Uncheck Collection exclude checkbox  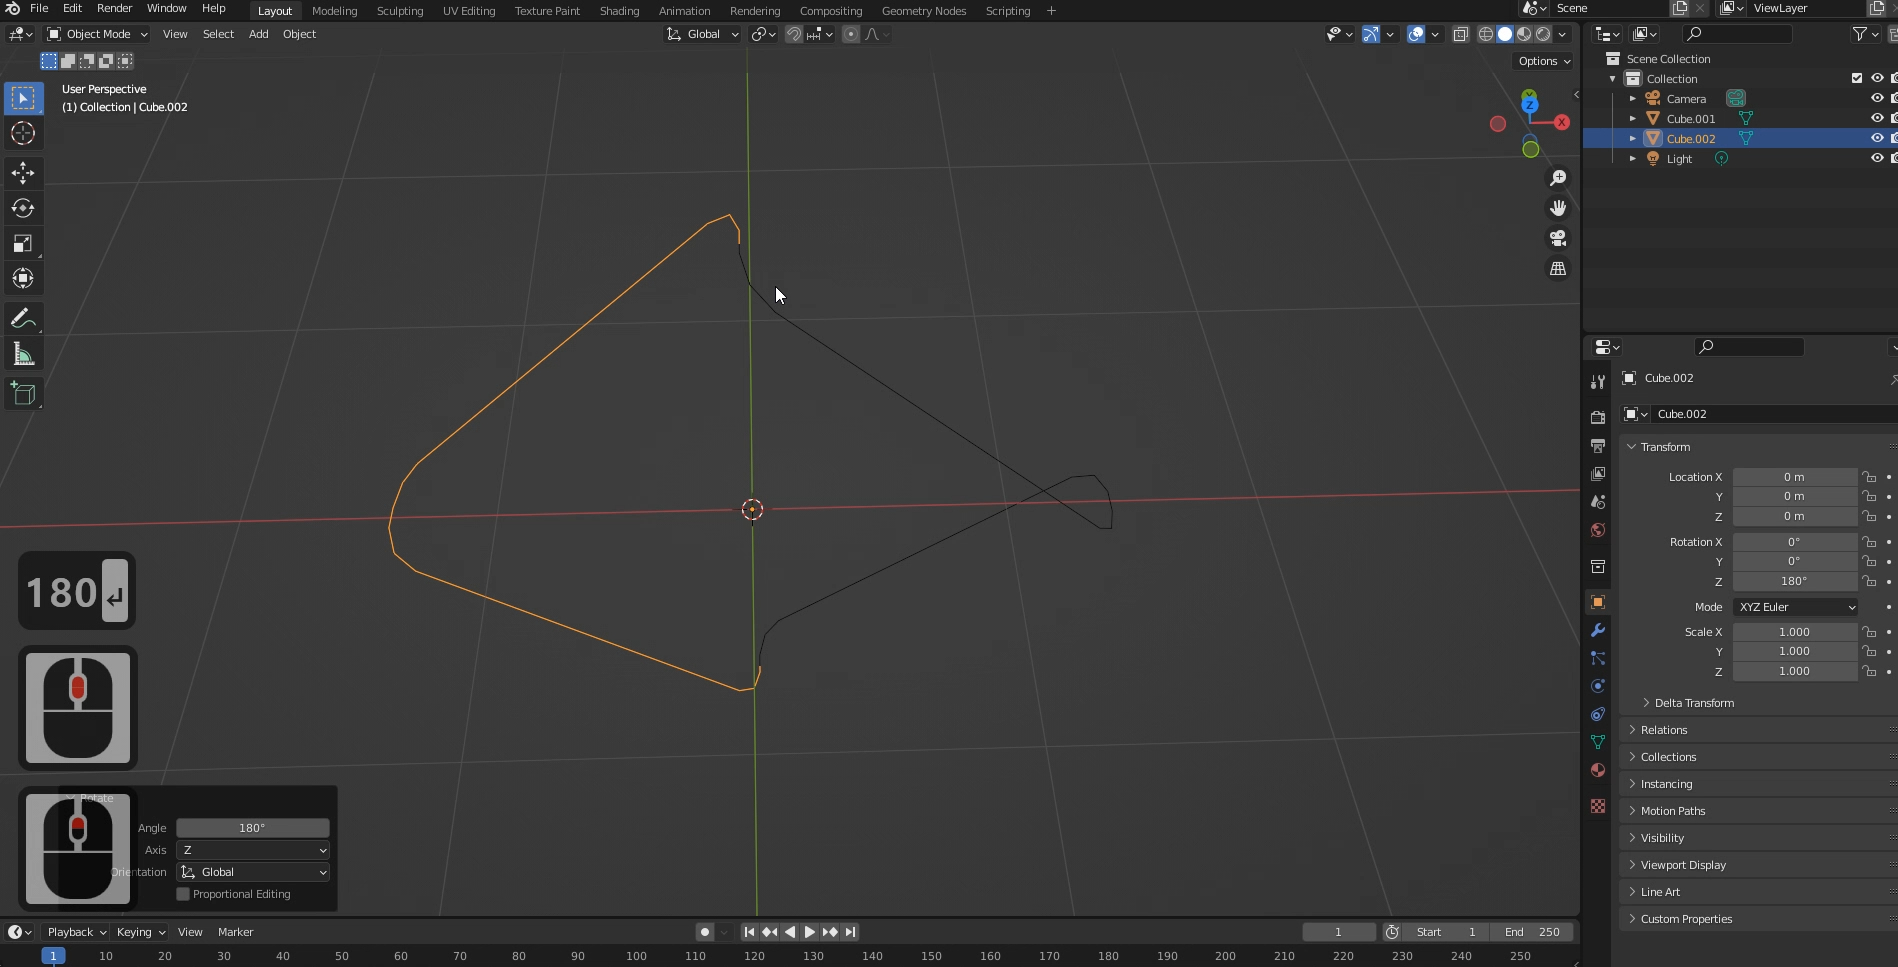click(1857, 78)
